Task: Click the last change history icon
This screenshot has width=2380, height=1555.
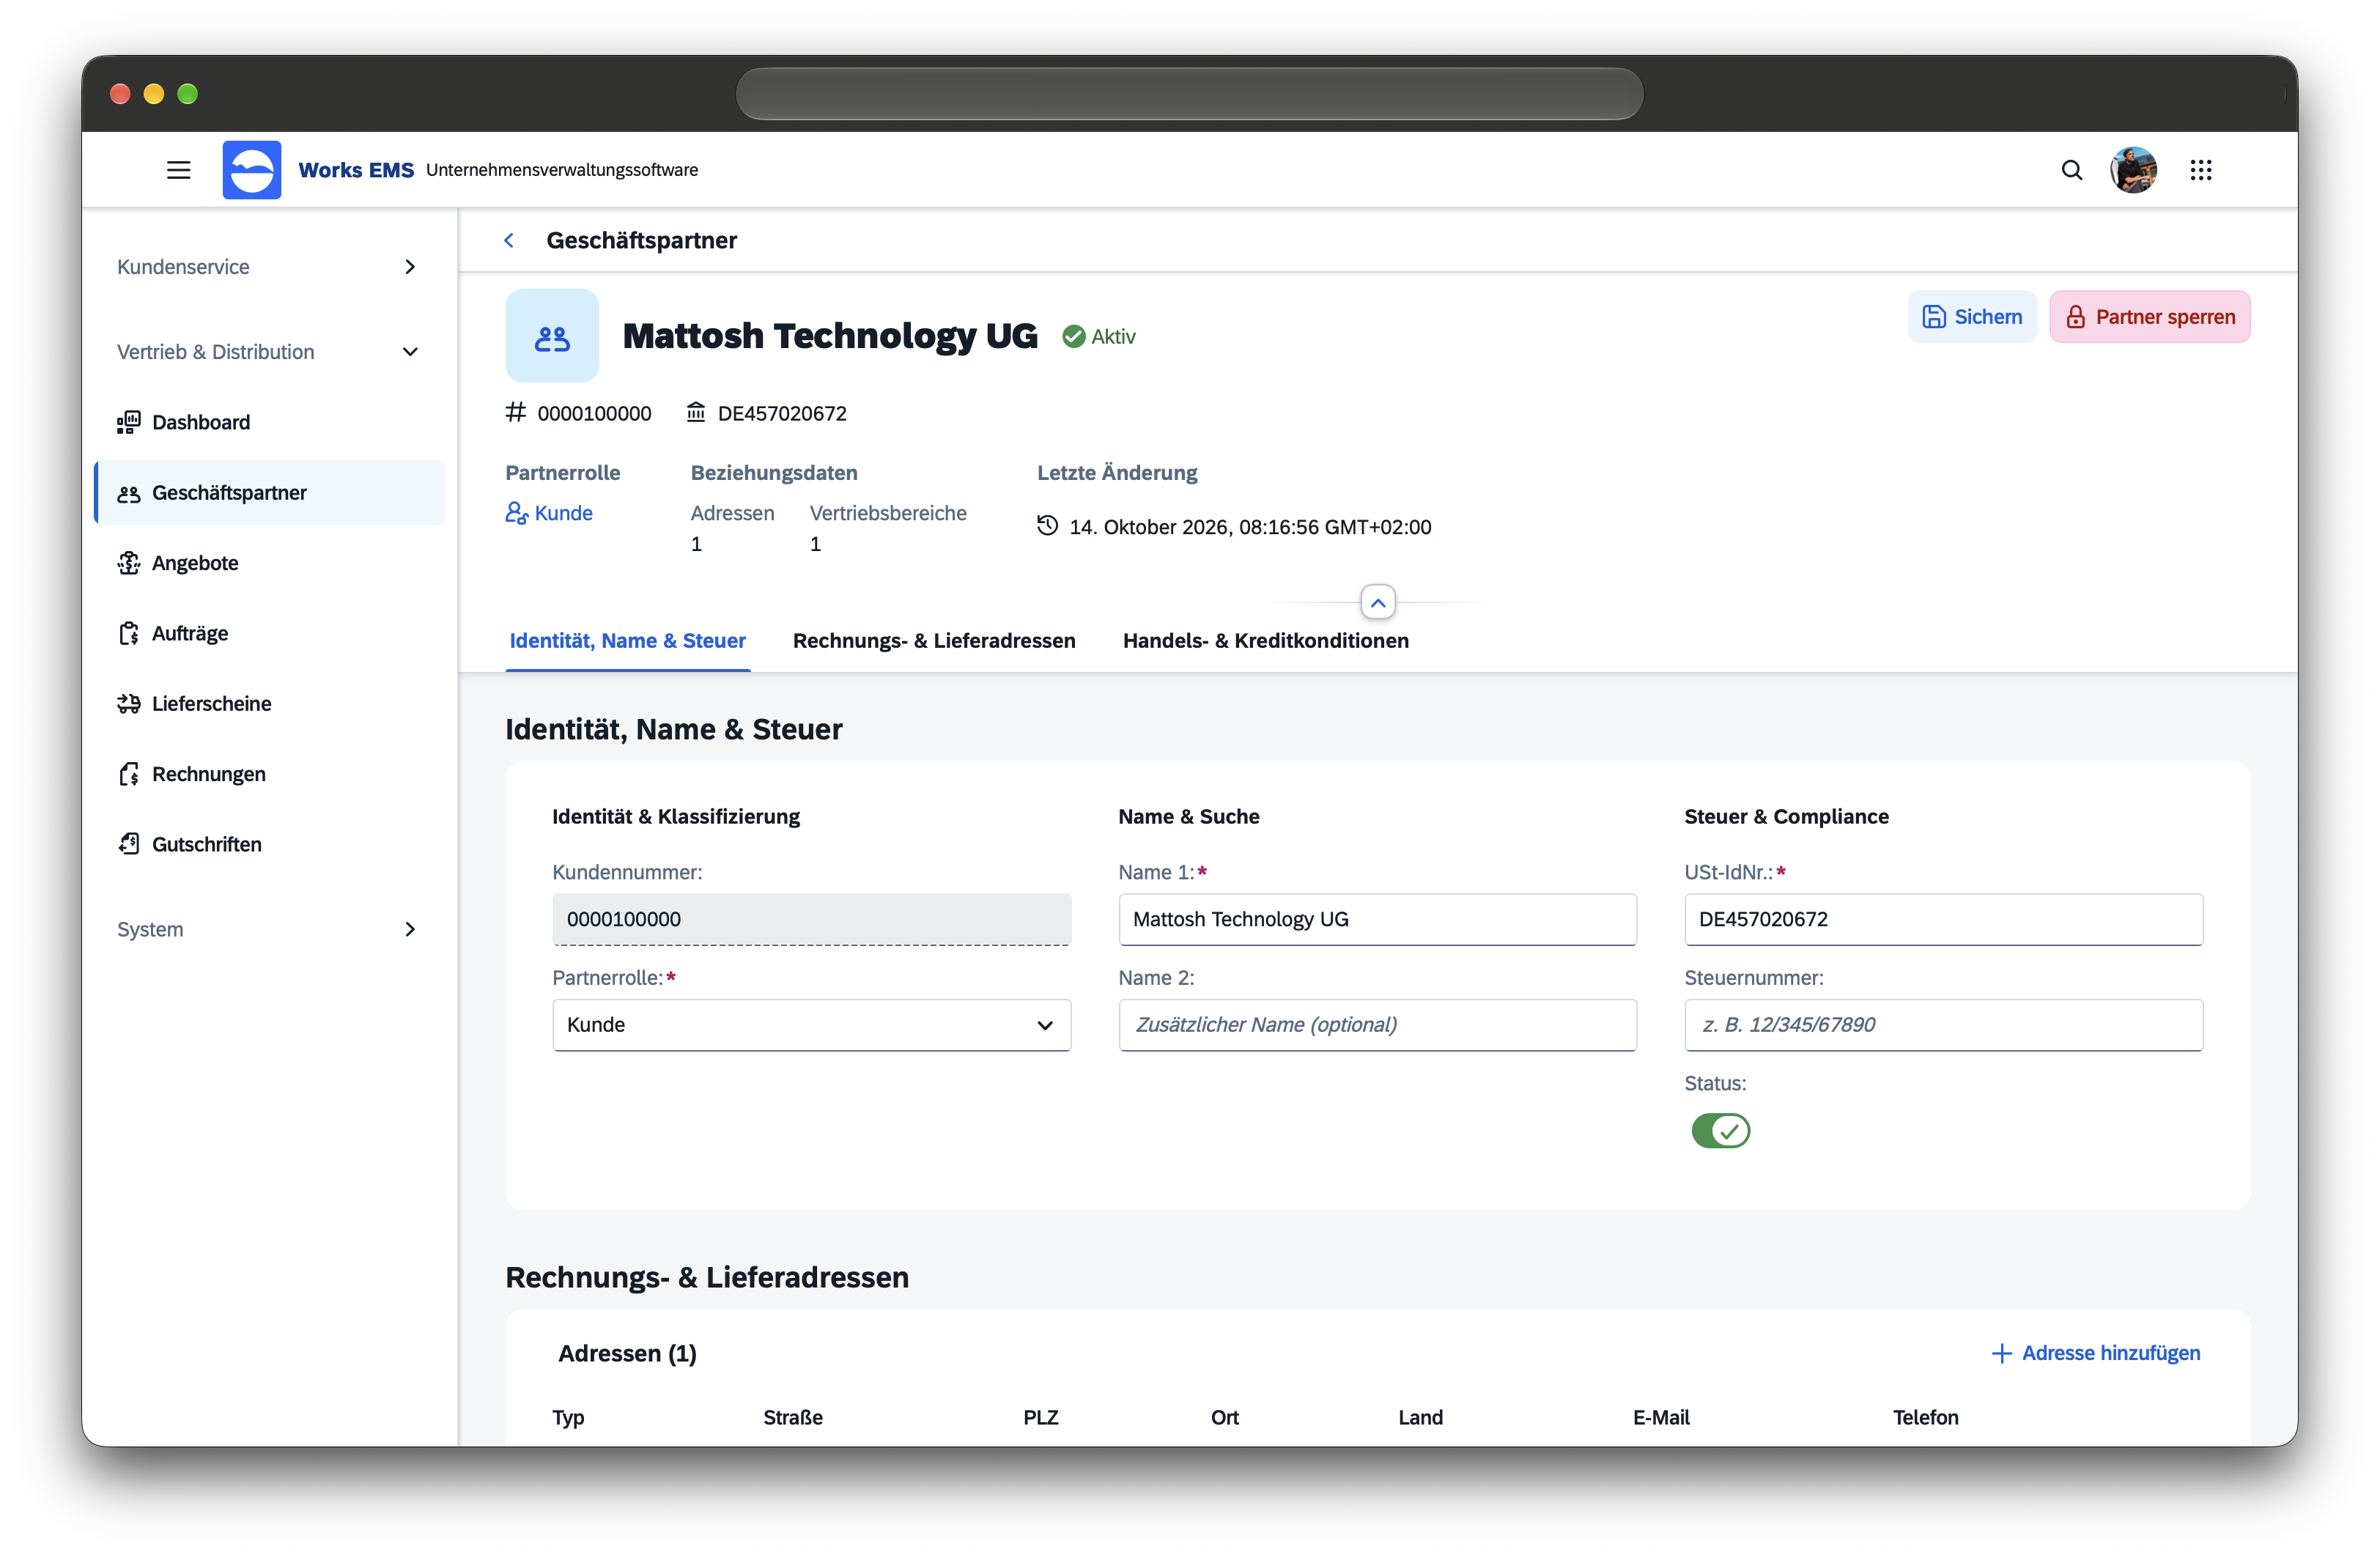Action: click(1047, 525)
